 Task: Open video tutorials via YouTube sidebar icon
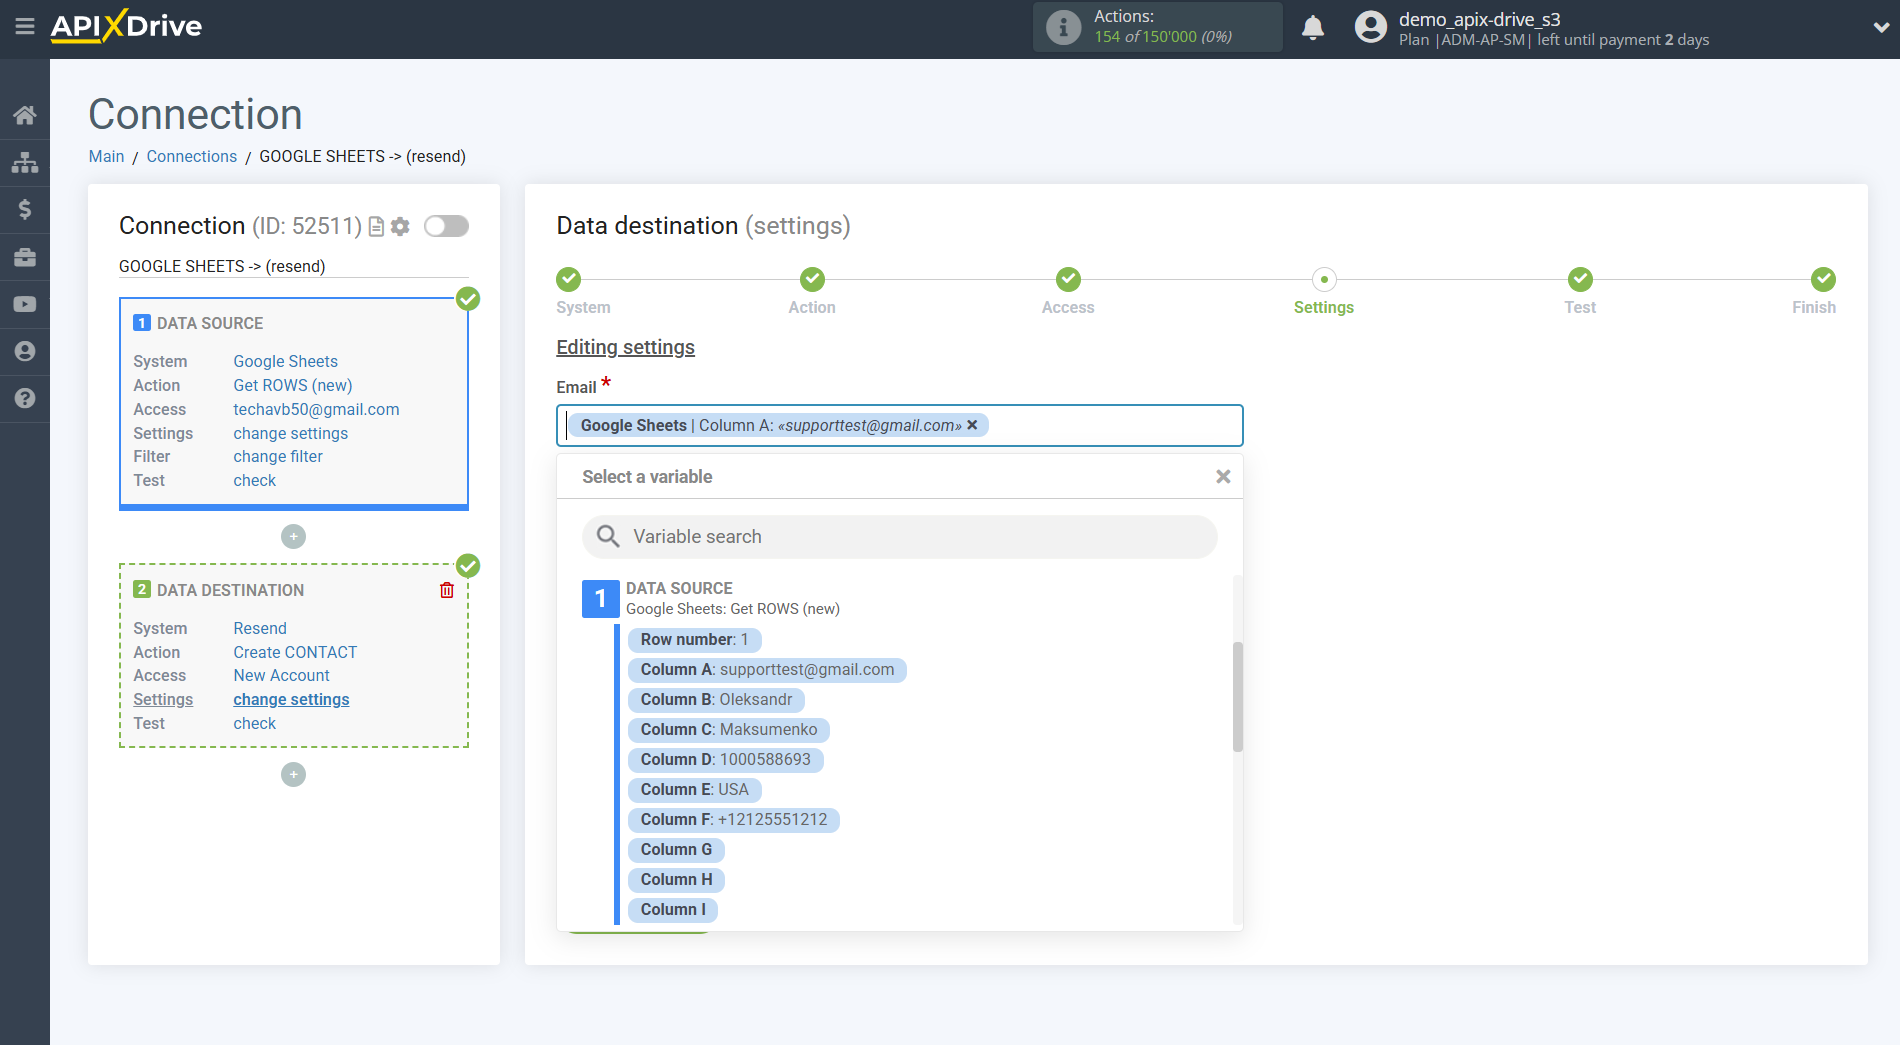click(x=25, y=303)
